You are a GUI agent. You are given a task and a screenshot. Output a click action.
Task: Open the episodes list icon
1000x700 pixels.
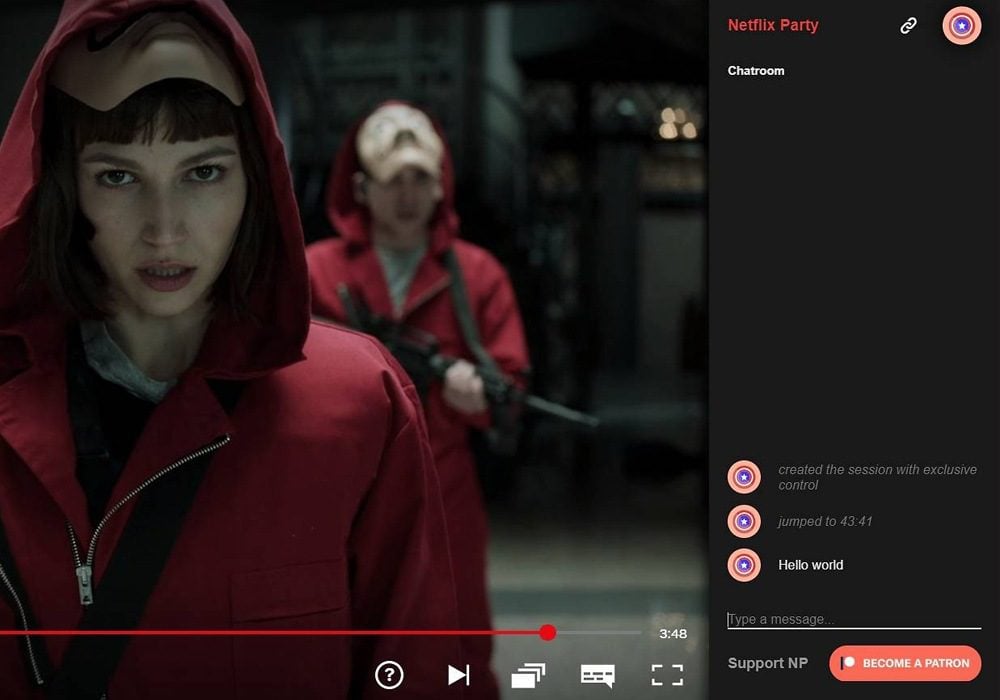tap(528, 675)
